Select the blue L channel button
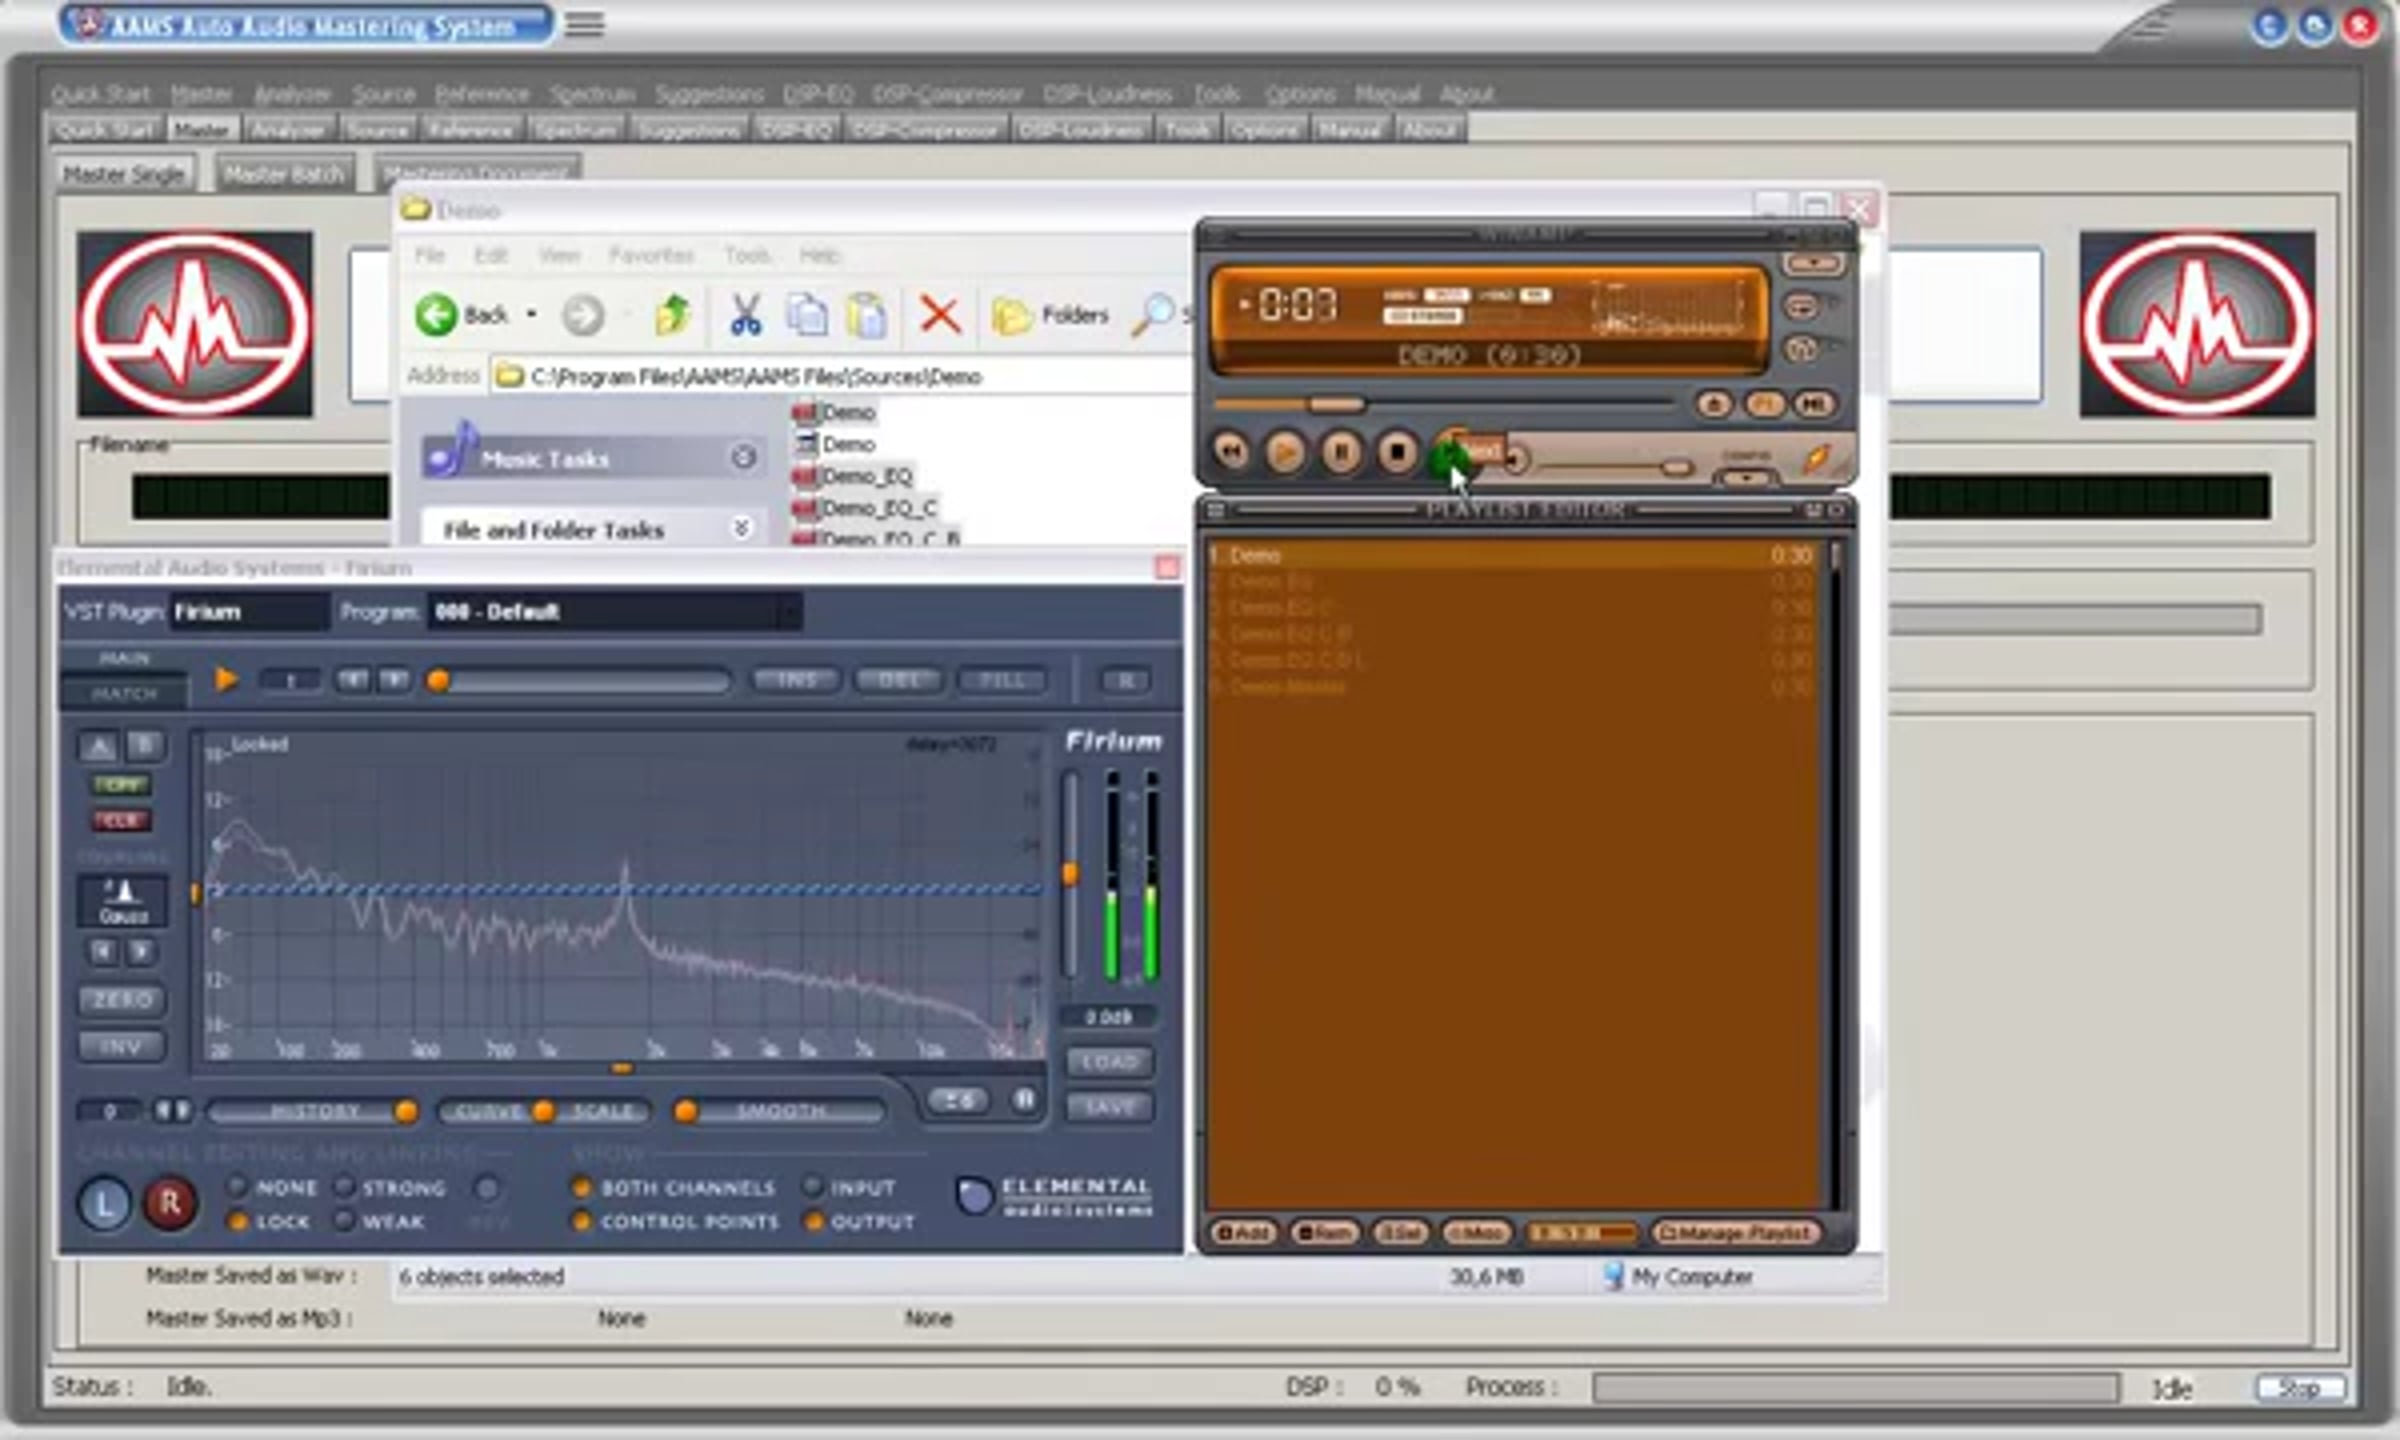Viewport: 2400px width, 1440px height. (x=104, y=1203)
